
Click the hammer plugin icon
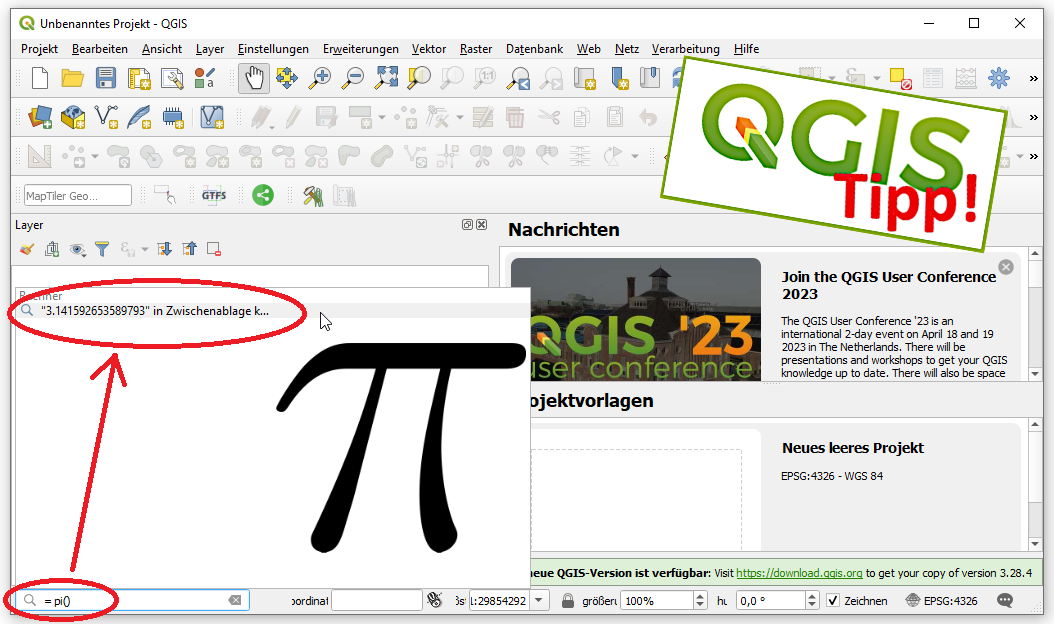point(313,196)
